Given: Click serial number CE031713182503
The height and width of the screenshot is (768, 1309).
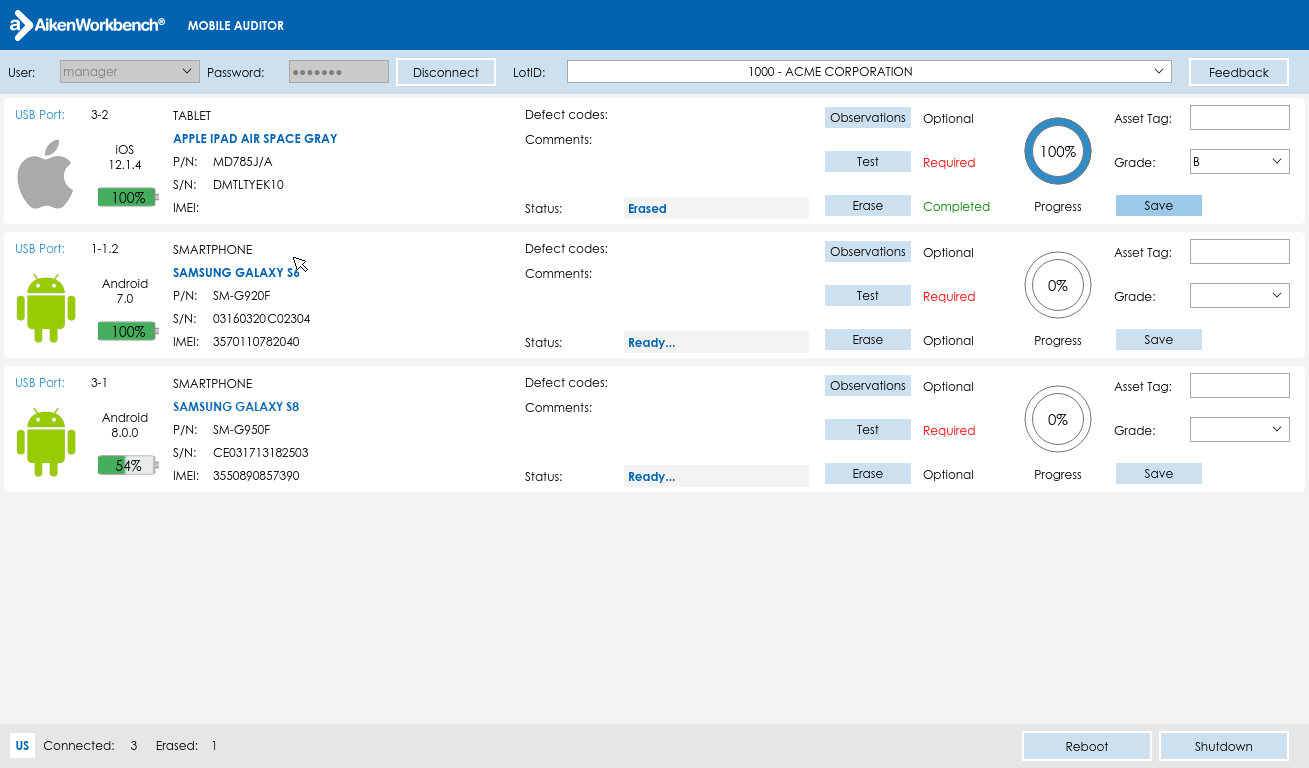Looking at the screenshot, I should (x=261, y=453).
